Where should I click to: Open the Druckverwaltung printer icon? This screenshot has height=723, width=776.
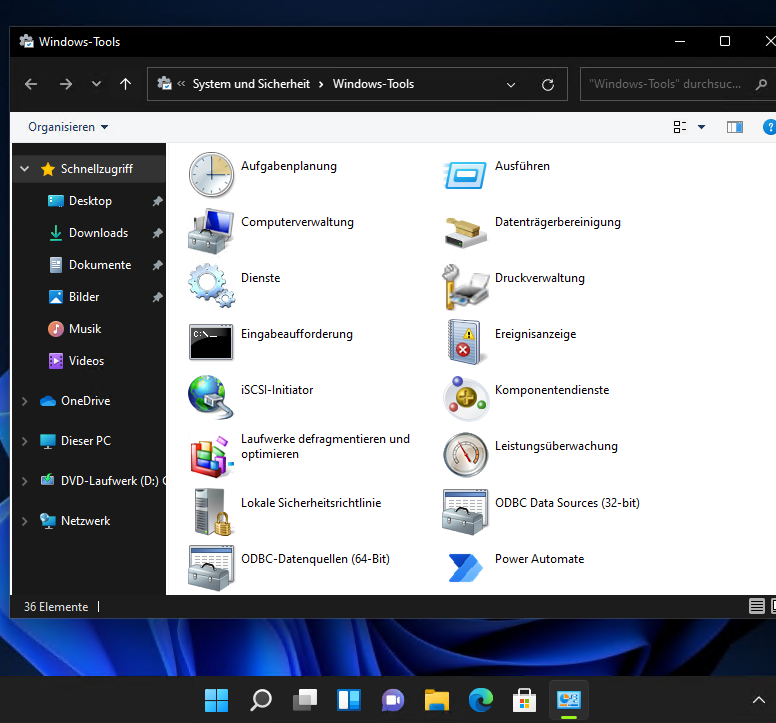[x=465, y=287]
